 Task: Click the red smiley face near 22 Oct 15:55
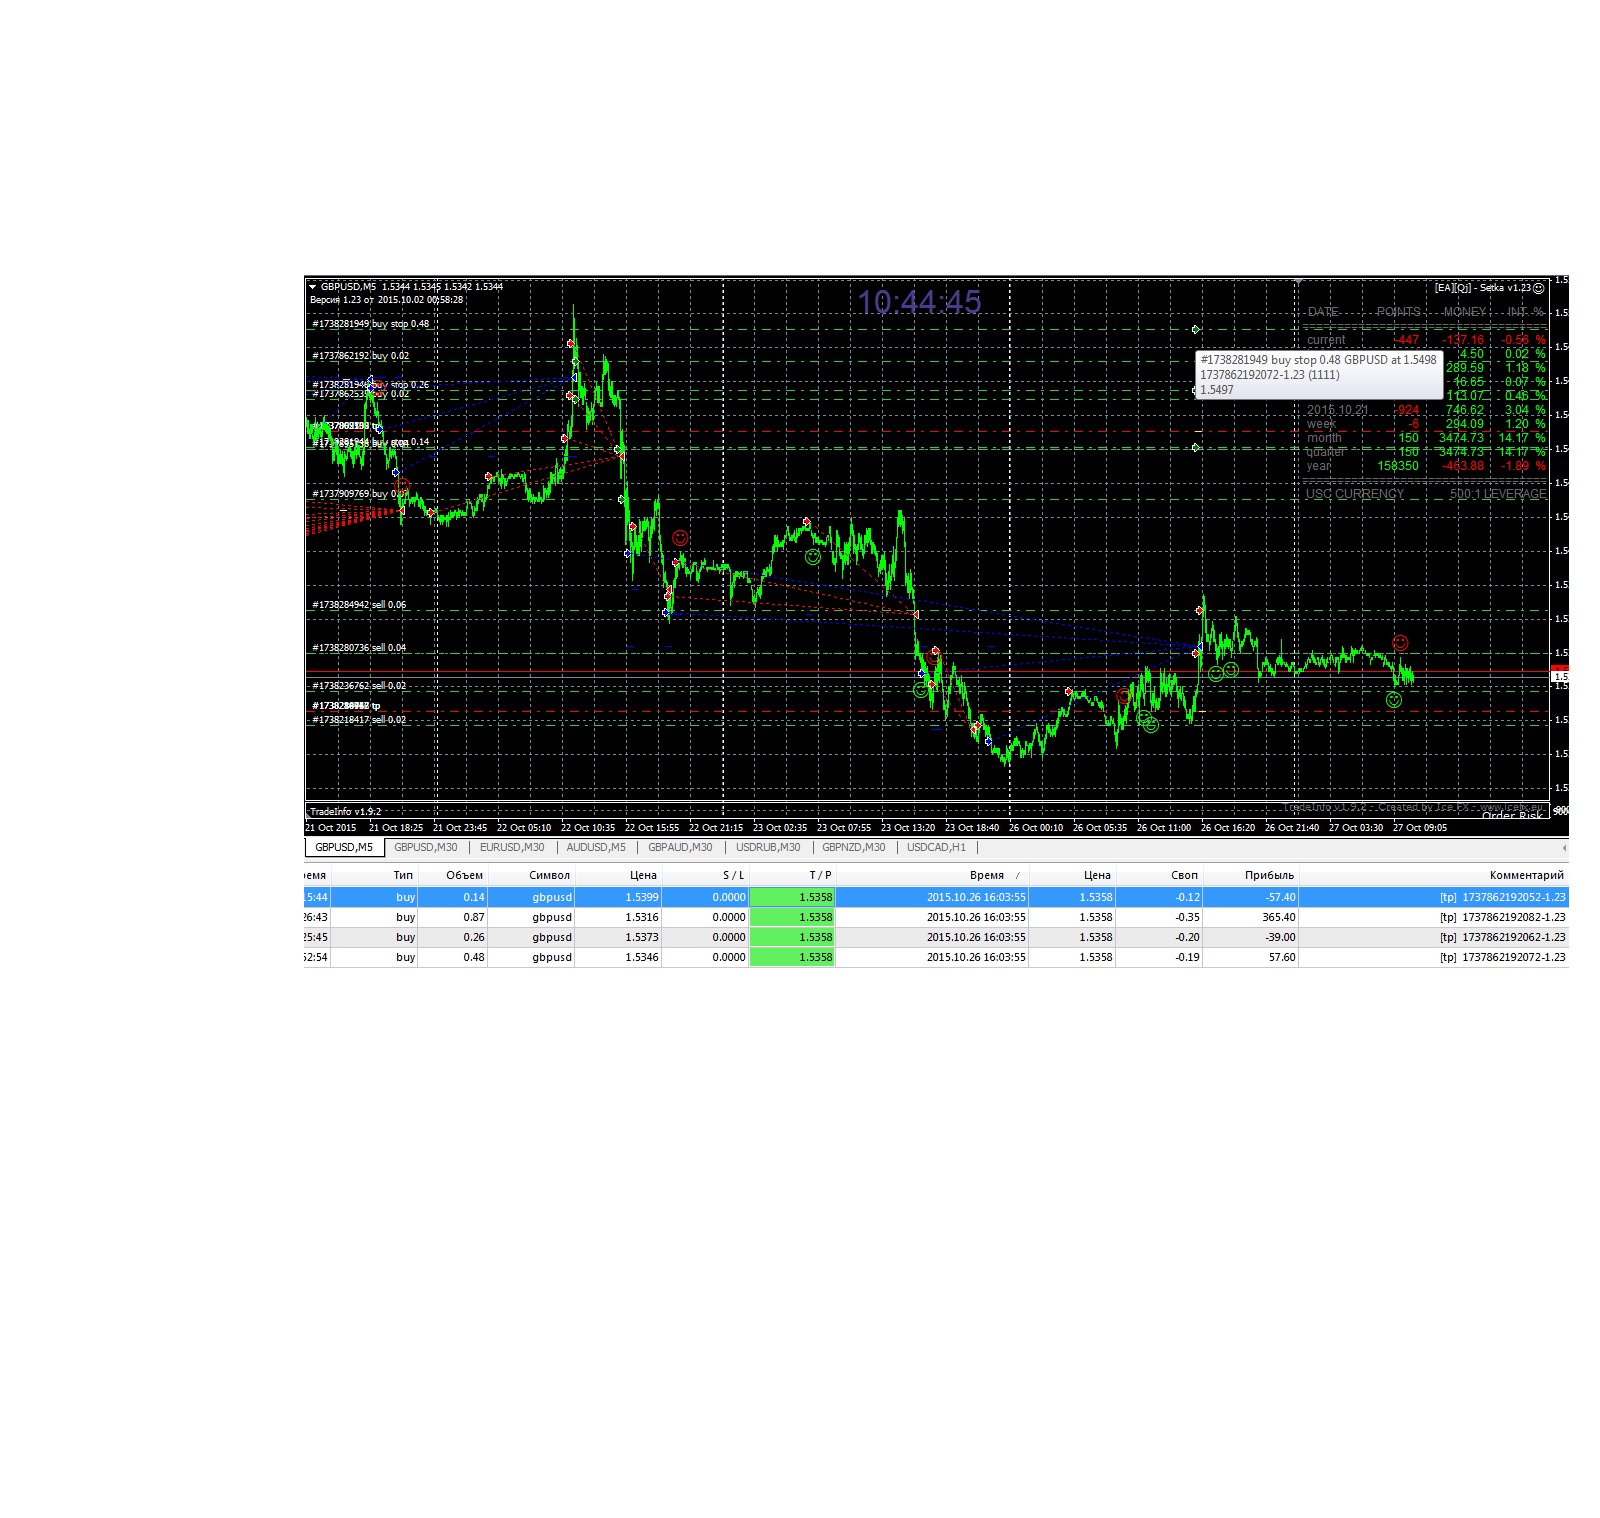(x=680, y=538)
